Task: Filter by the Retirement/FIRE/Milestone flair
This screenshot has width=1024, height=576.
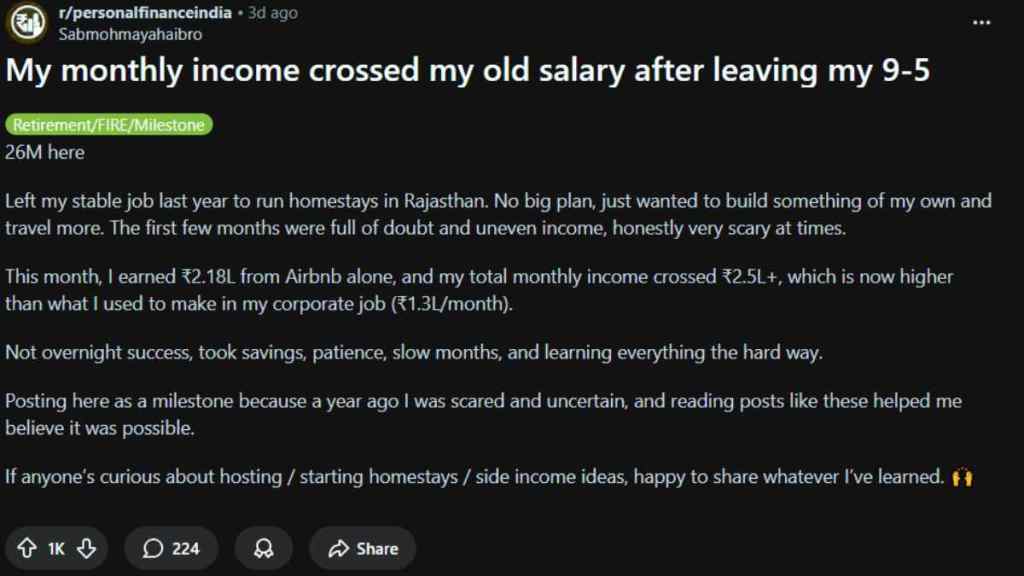Action: [109, 126]
